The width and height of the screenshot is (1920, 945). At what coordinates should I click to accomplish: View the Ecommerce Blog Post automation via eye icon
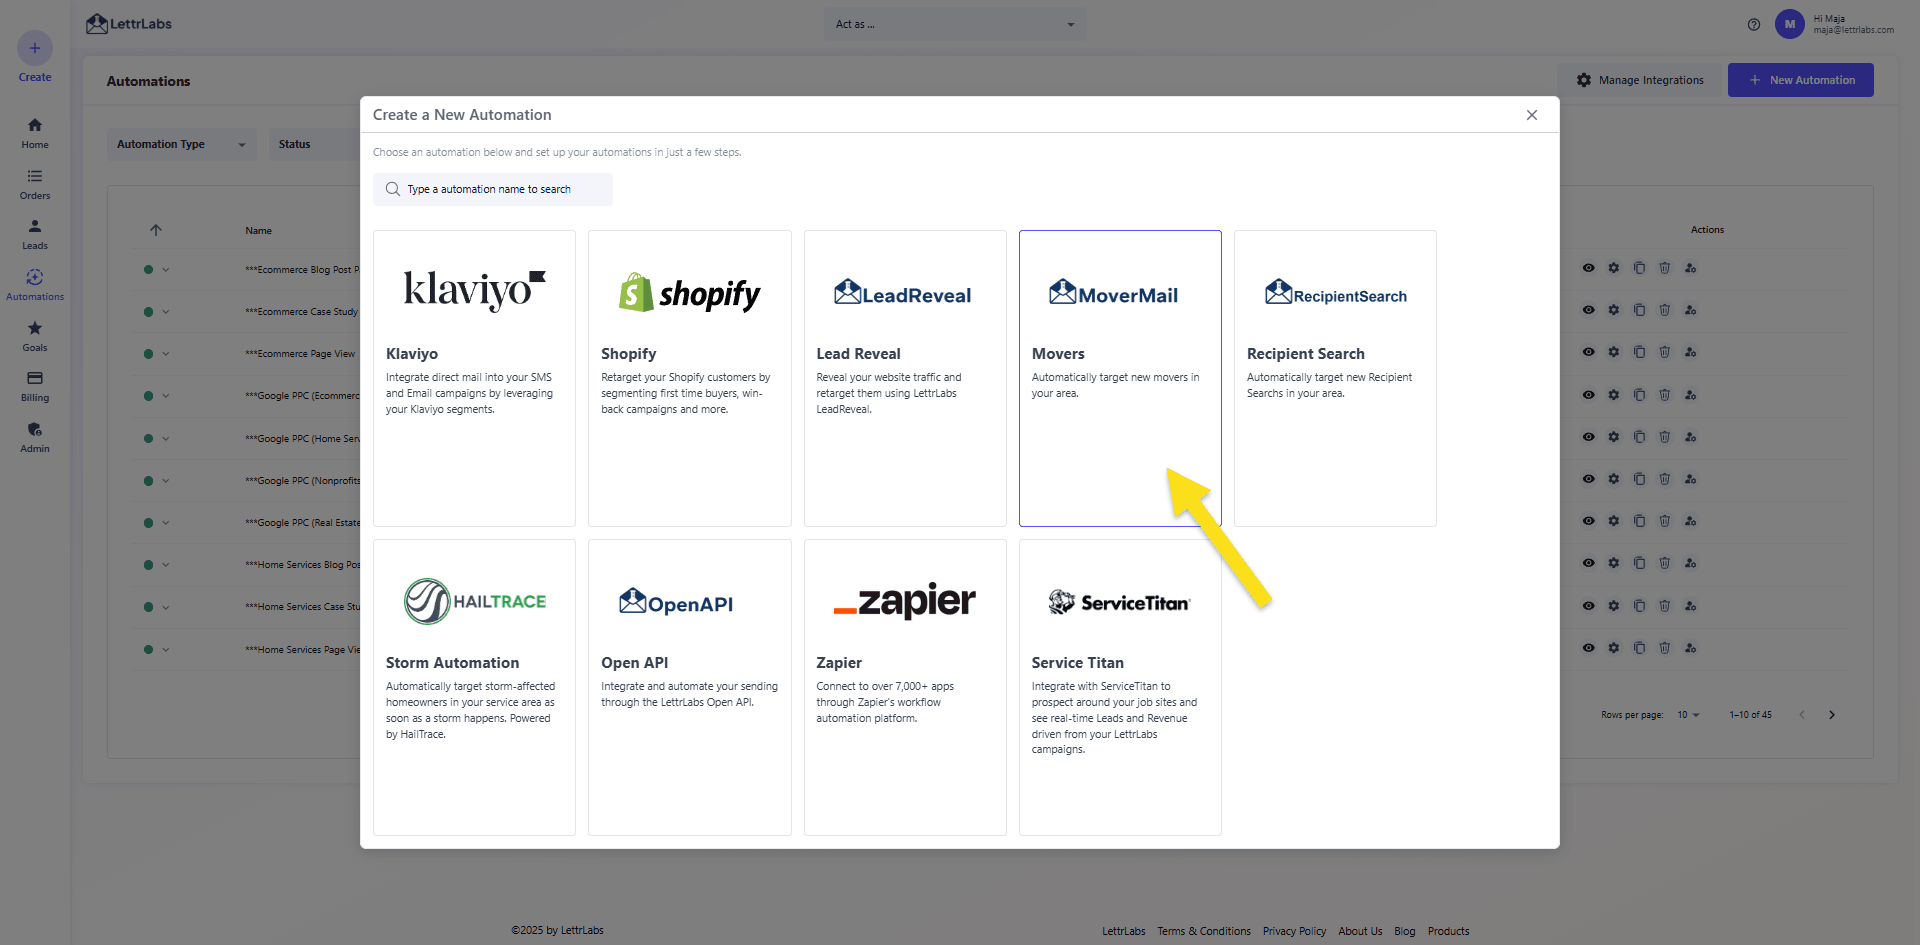point(1588,268)
